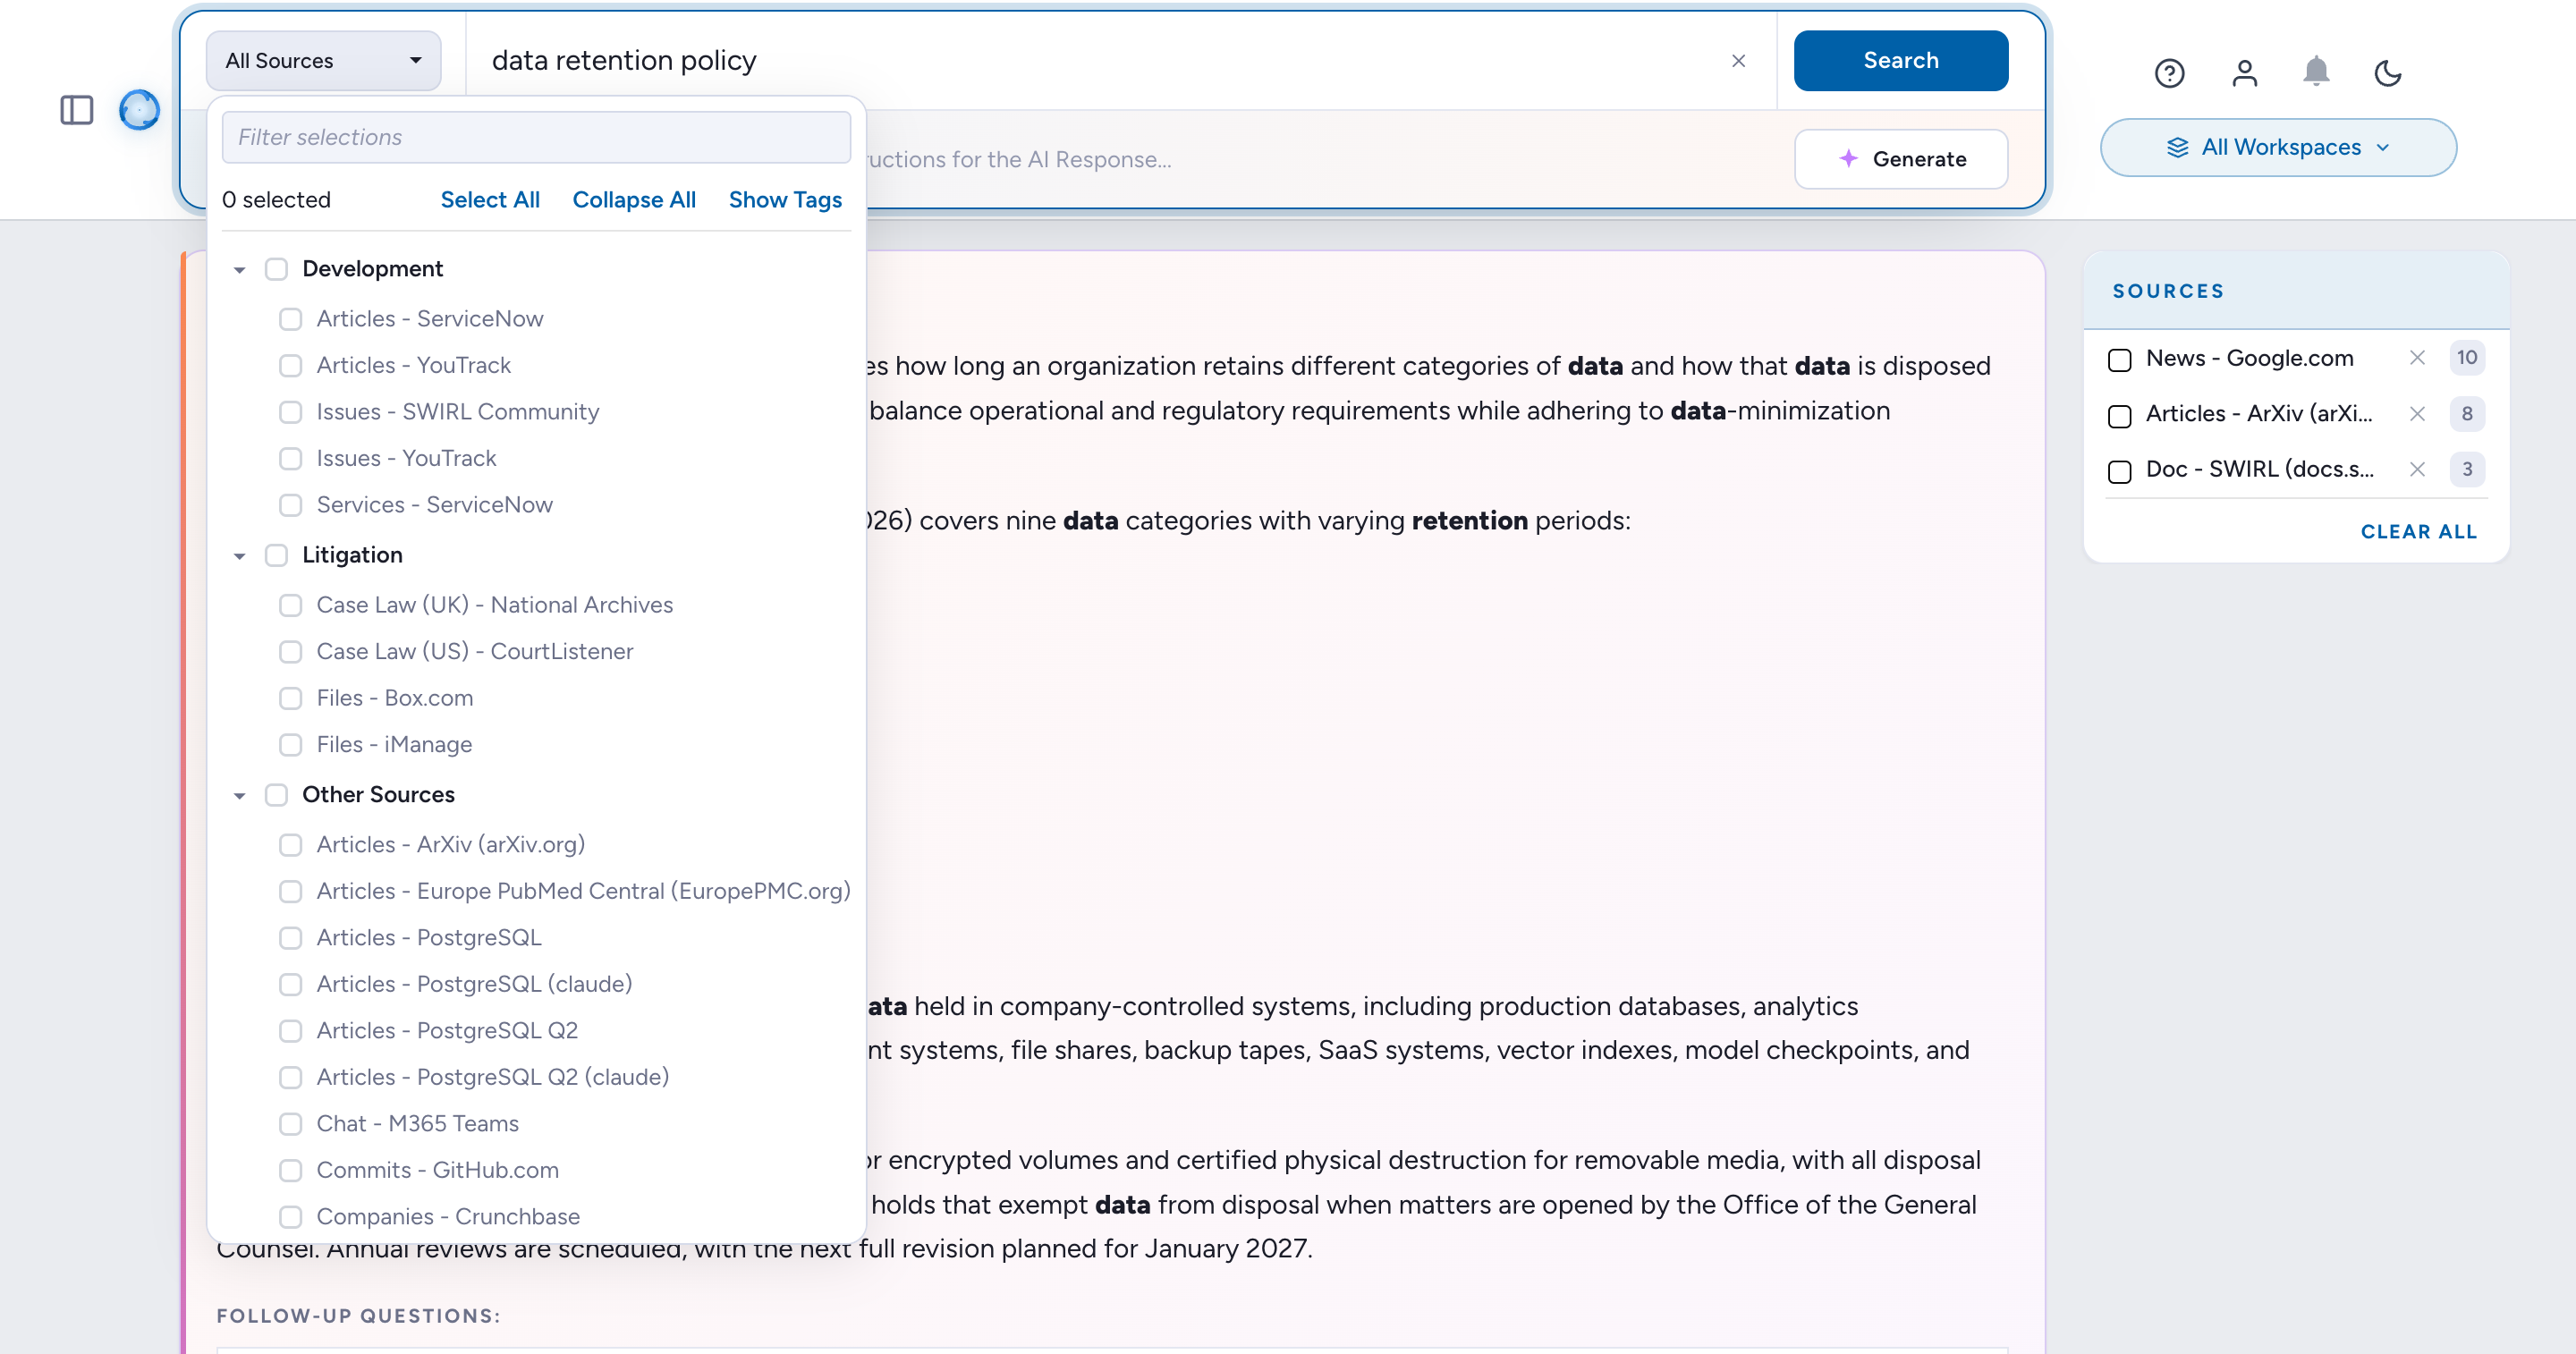The image size is (2576, 1354).
Task: Remove Doc - SWIRL source filter
Action: coord(2417,469)
